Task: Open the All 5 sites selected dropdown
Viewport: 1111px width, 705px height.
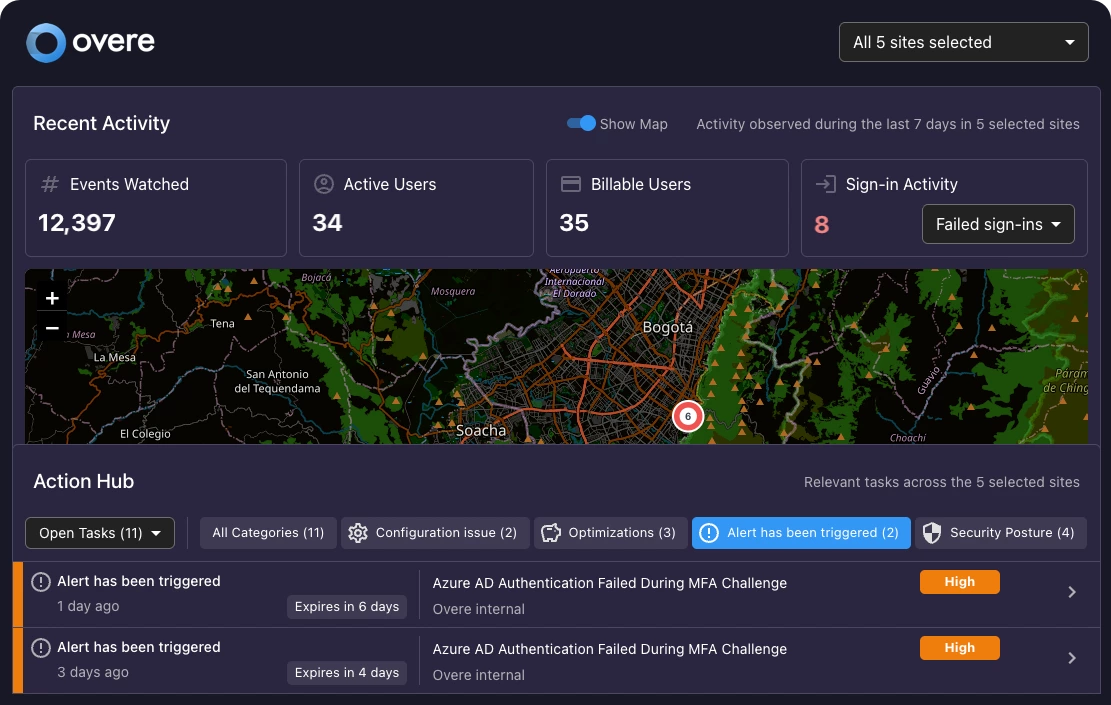Action: 964,43
